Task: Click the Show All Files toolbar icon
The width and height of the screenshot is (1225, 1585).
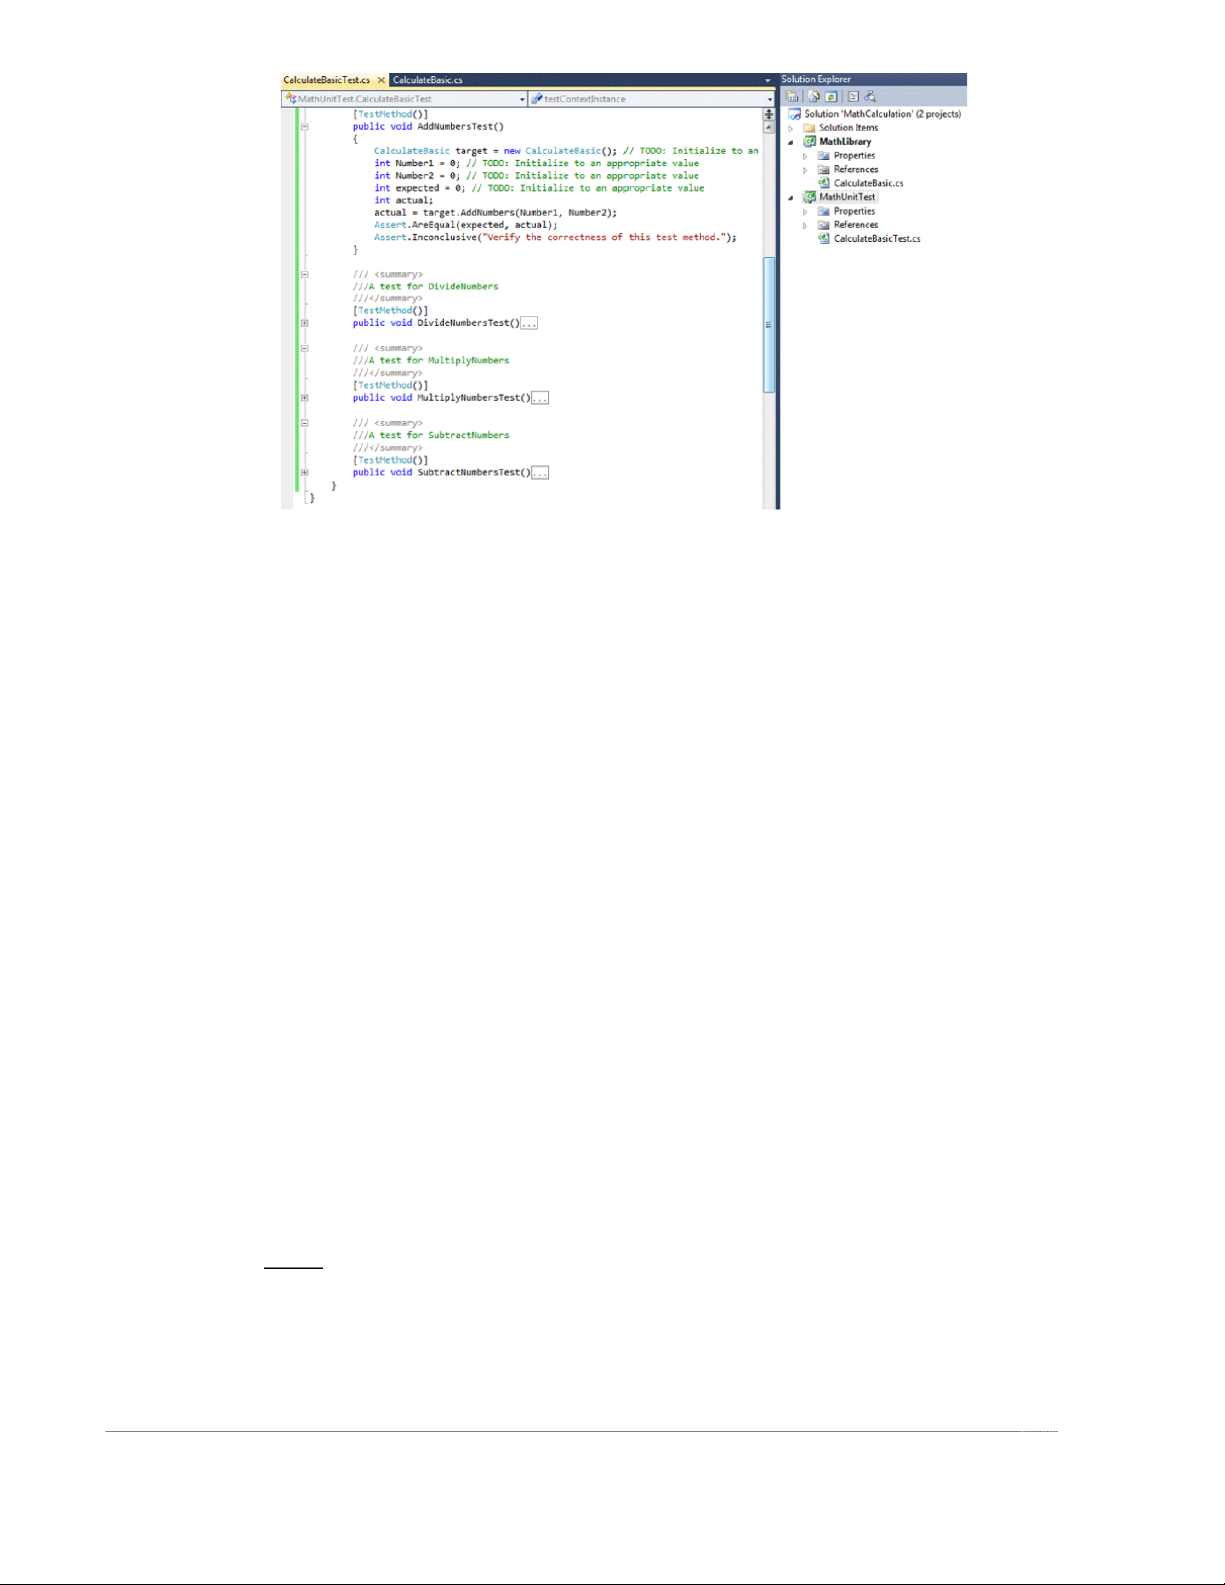Action: pos(814,97)
